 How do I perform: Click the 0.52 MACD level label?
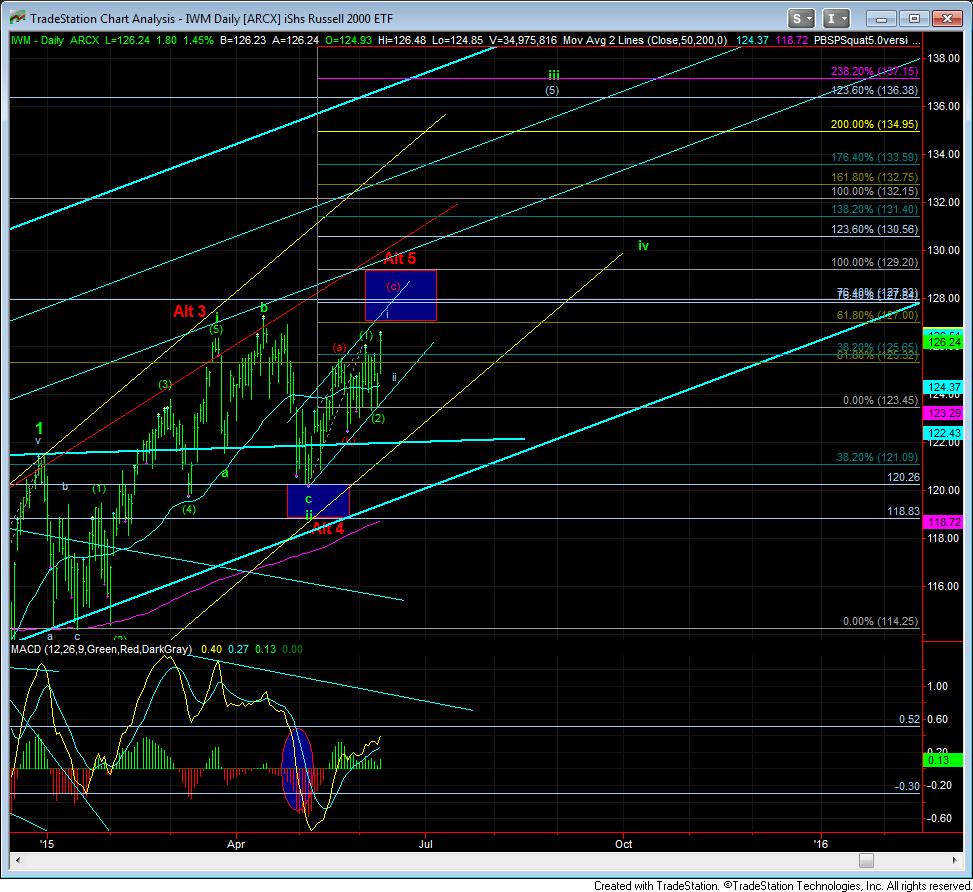pos(909,719)
